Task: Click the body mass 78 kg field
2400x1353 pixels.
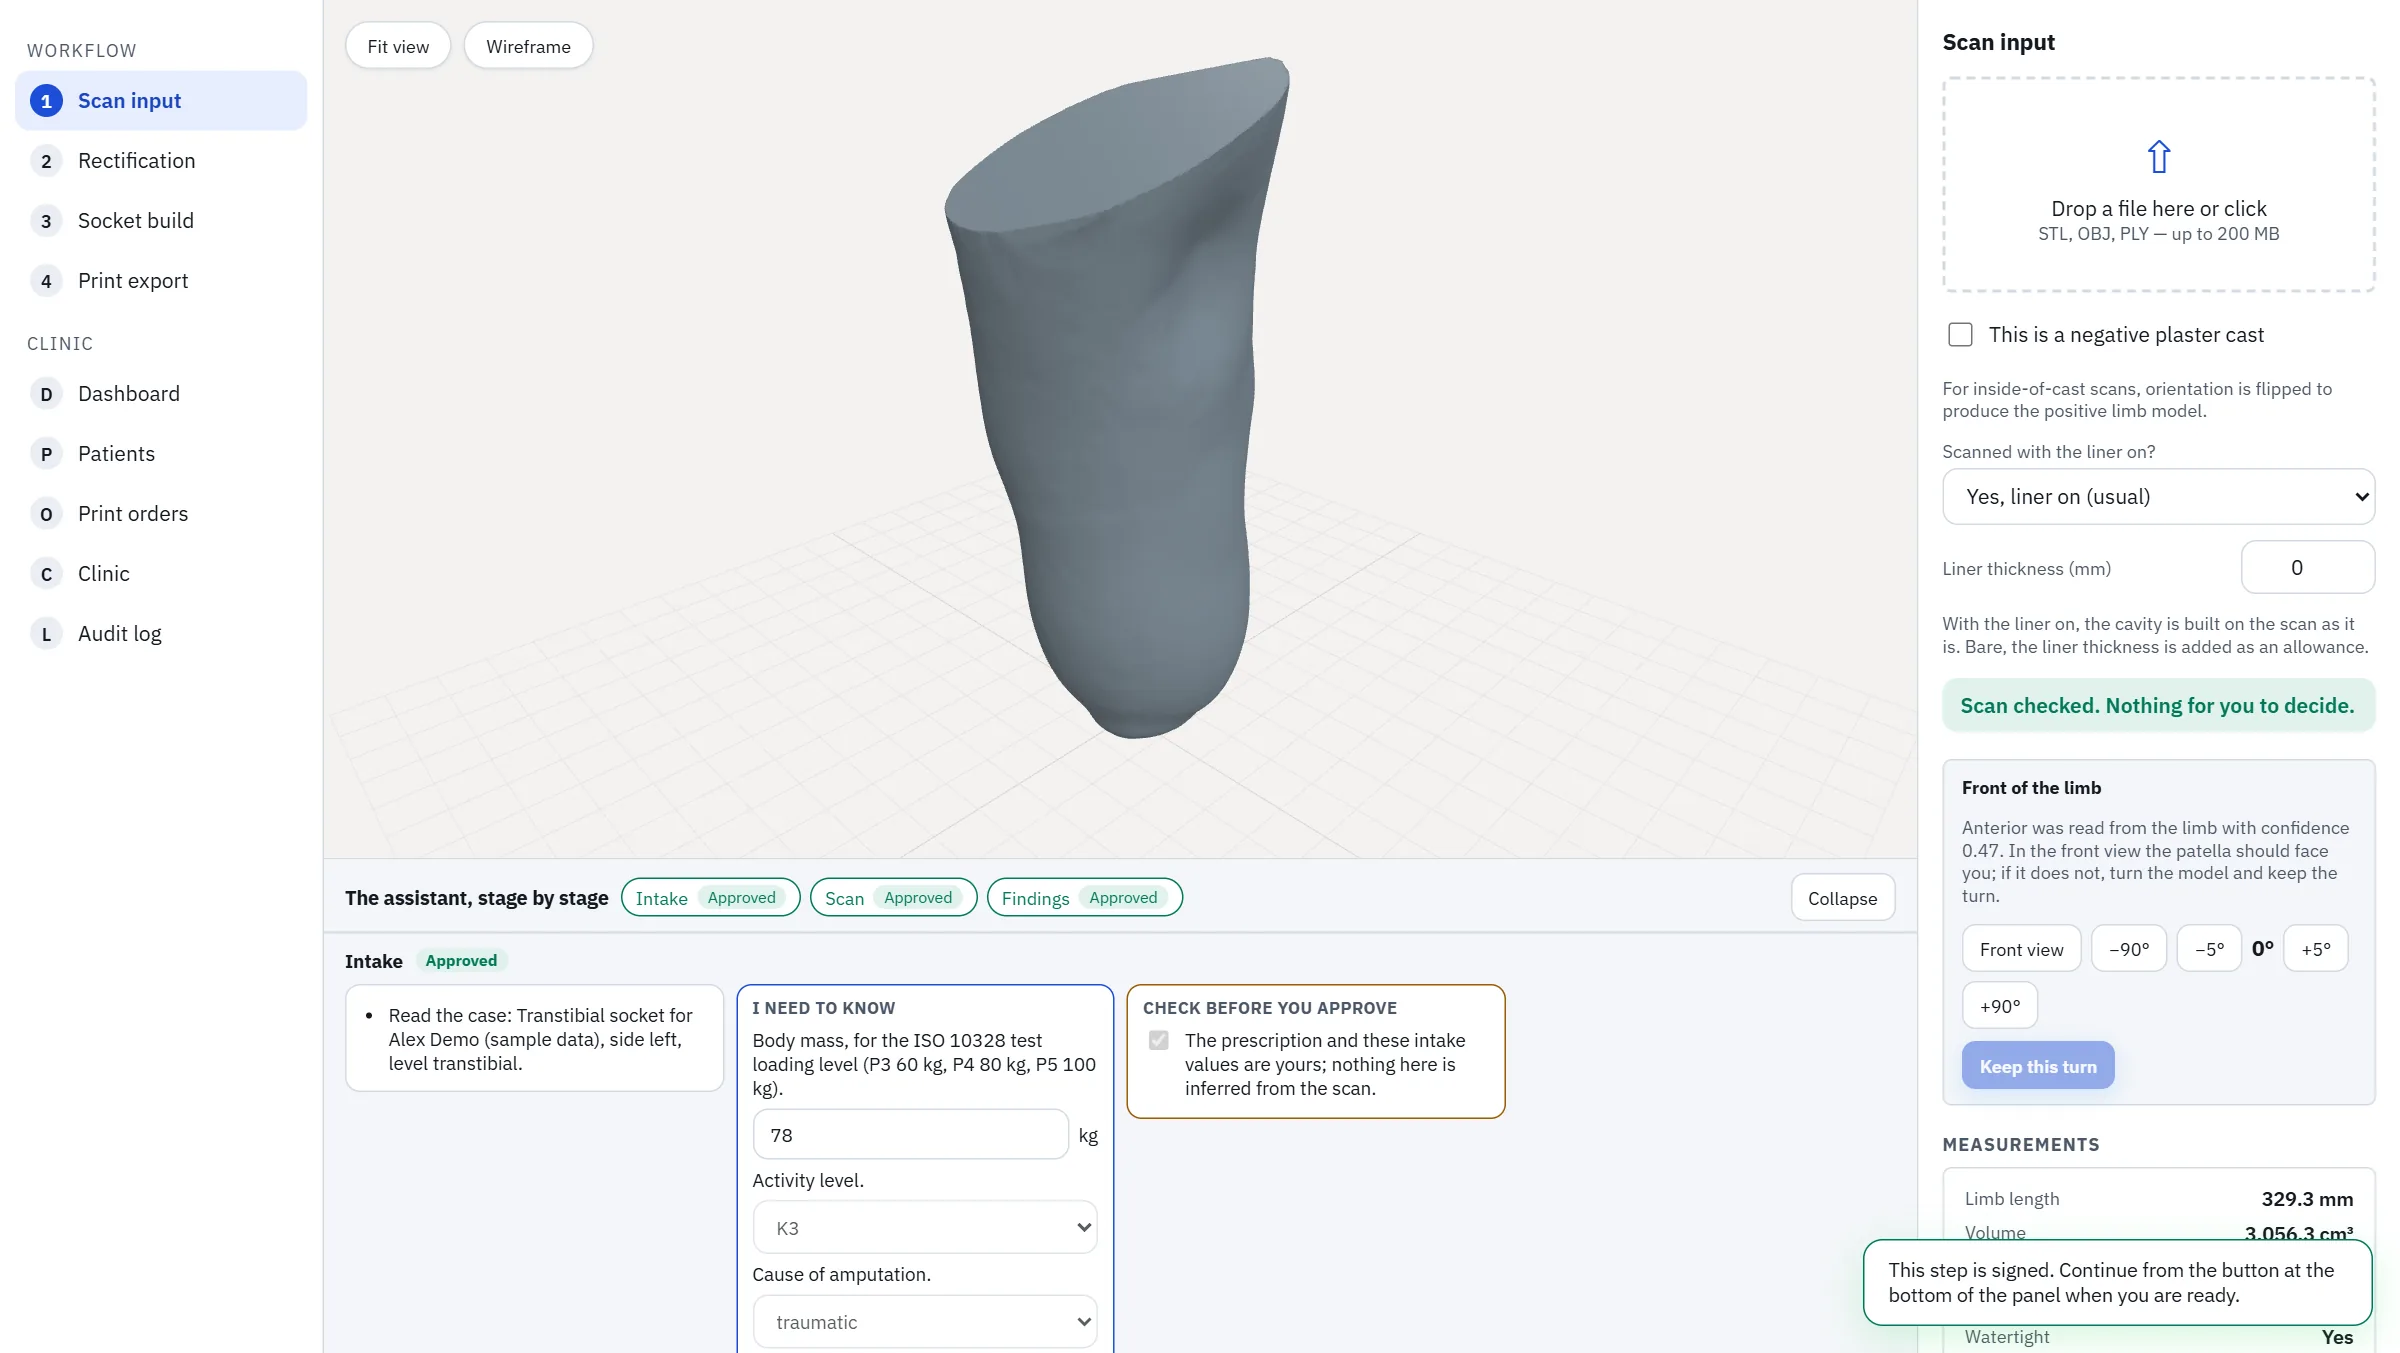Action: point(910,1135)
